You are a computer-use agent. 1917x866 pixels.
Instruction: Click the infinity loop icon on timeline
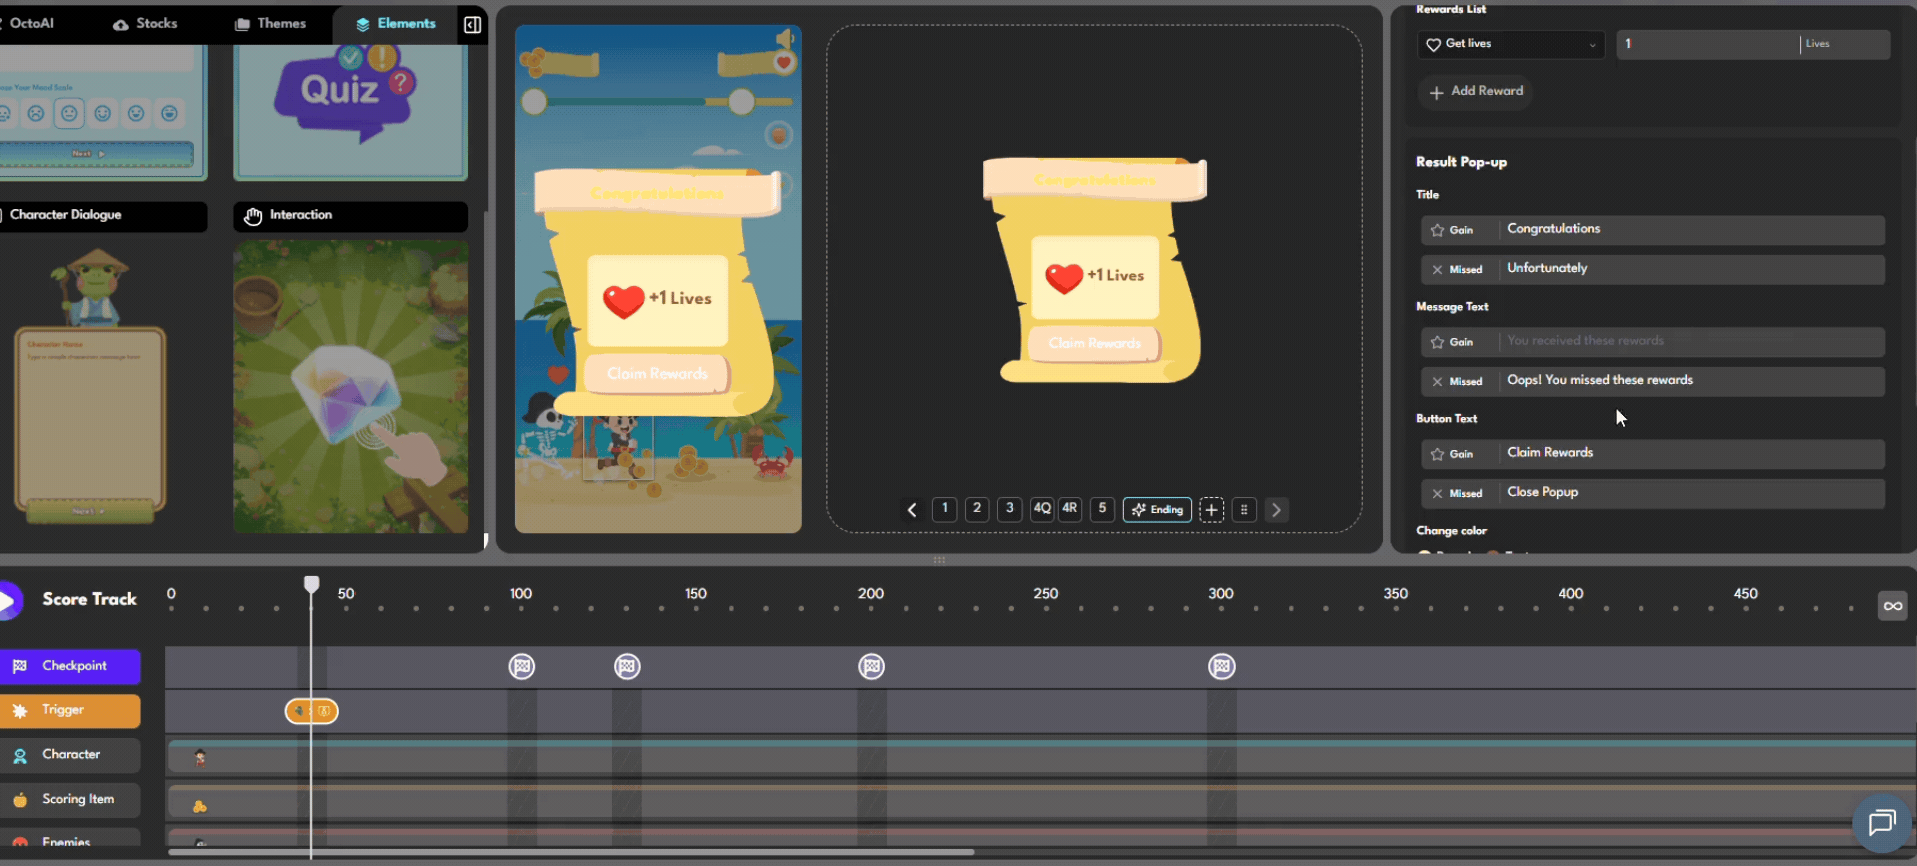point(1892,606)
